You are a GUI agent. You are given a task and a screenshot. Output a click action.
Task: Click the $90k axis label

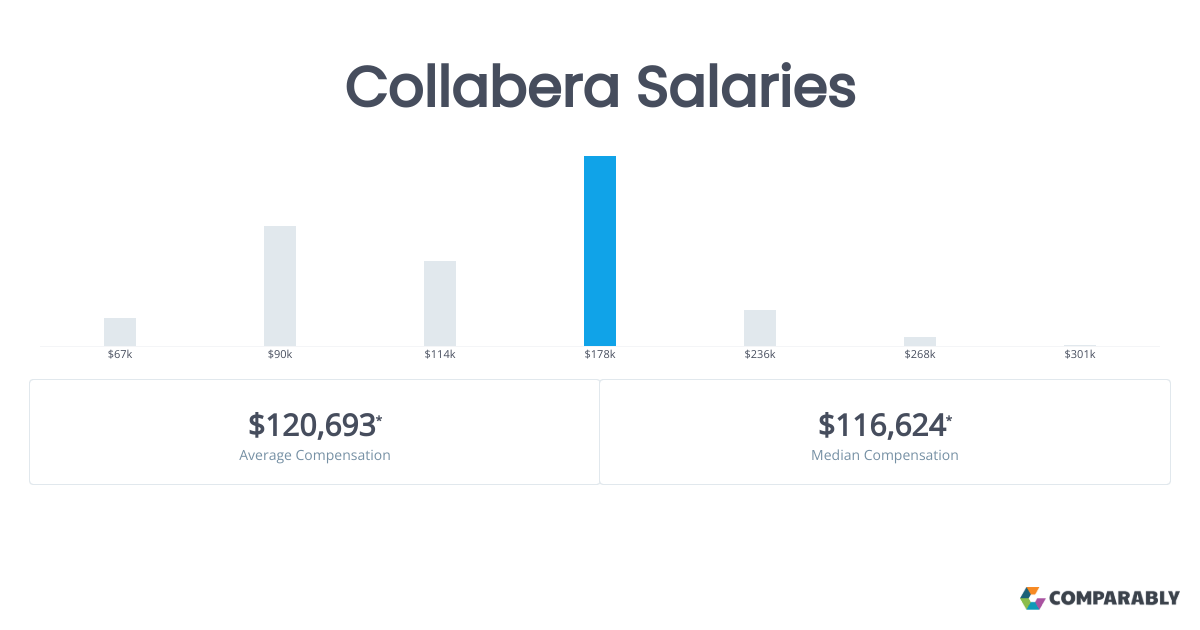tap(280, 355)
